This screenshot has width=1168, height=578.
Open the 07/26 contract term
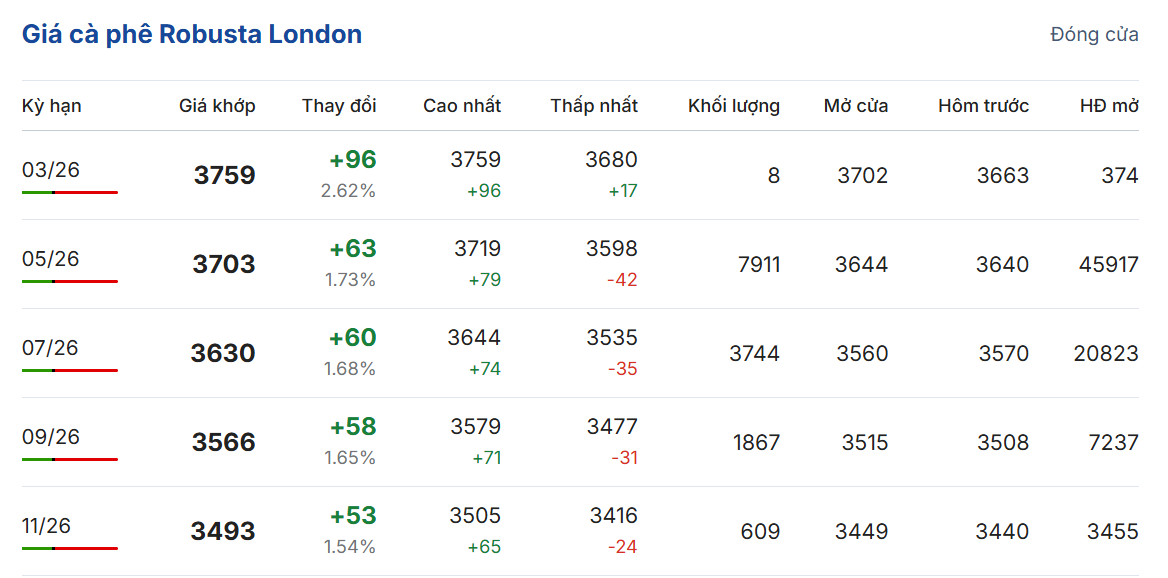51,348
